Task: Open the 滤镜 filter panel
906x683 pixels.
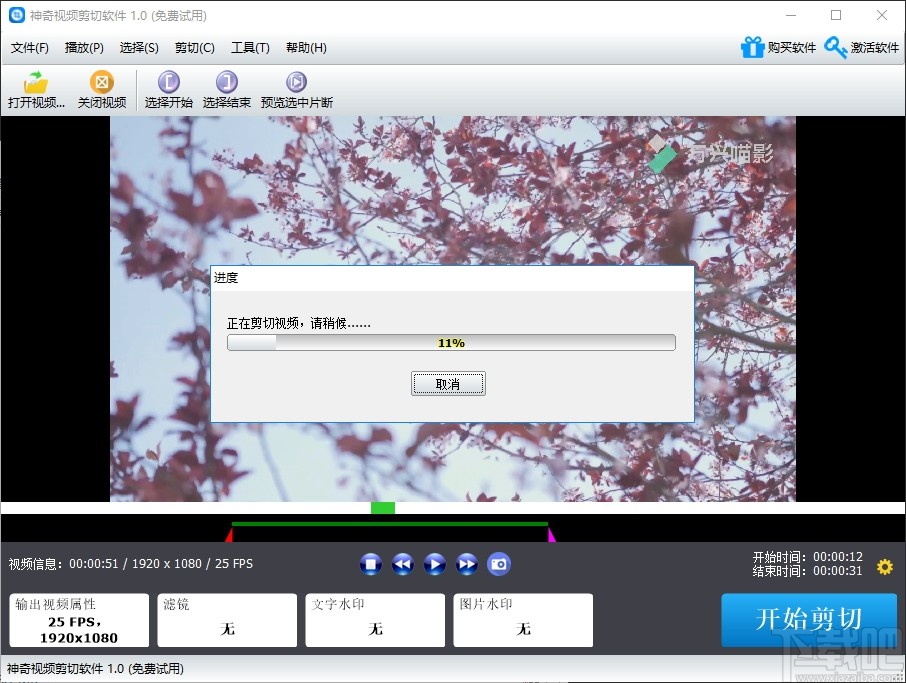Action: tap(227, 620)
